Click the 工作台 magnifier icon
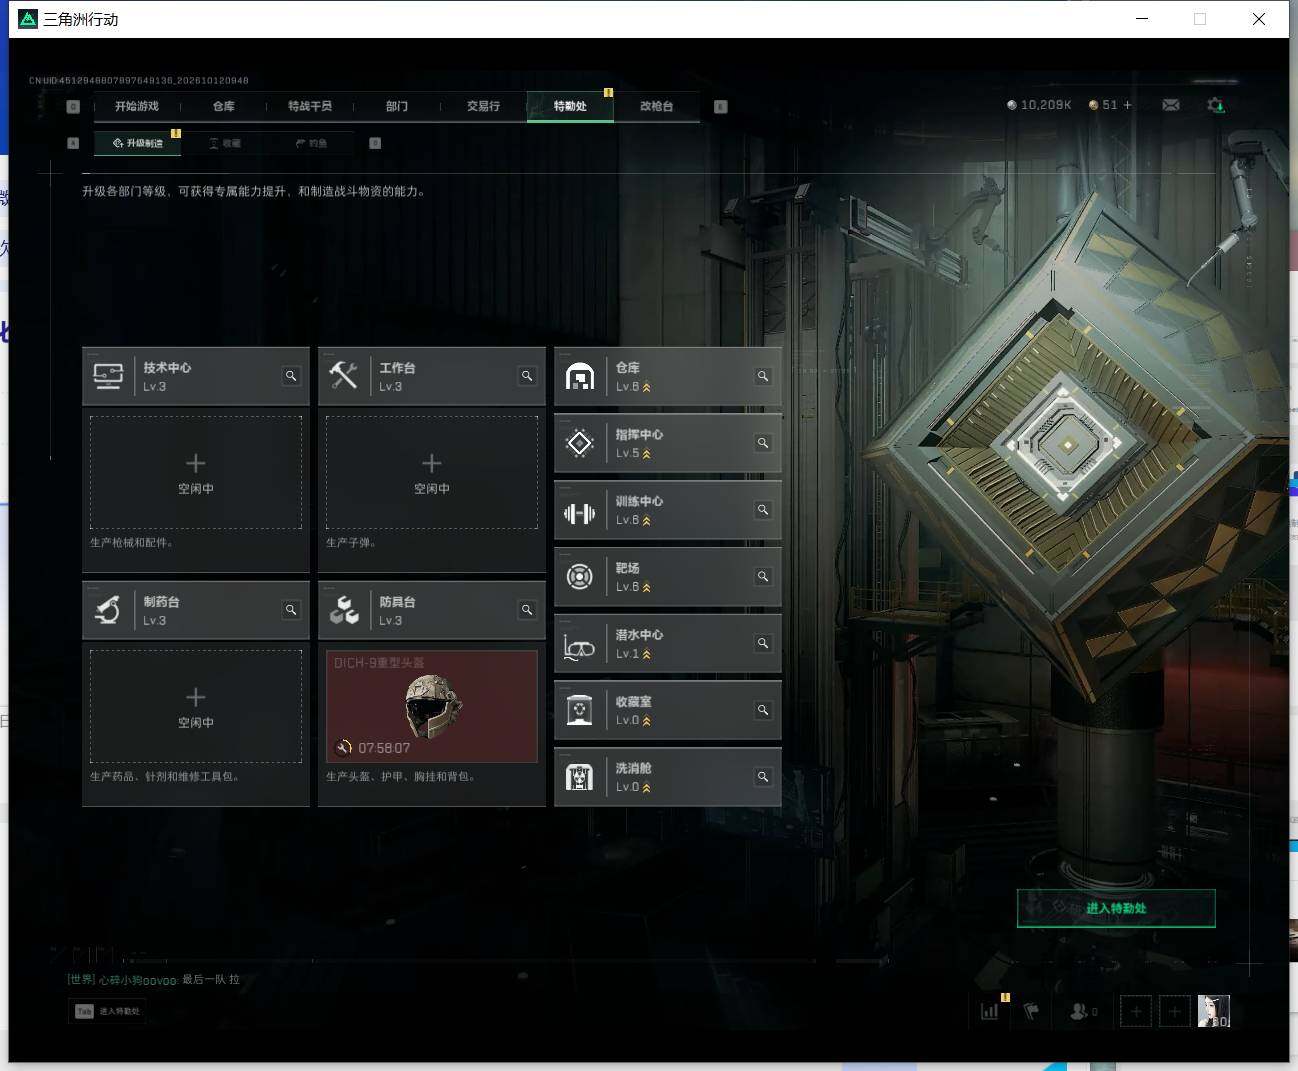This screenshot has height=1071, width=1298. coord(527,376)
